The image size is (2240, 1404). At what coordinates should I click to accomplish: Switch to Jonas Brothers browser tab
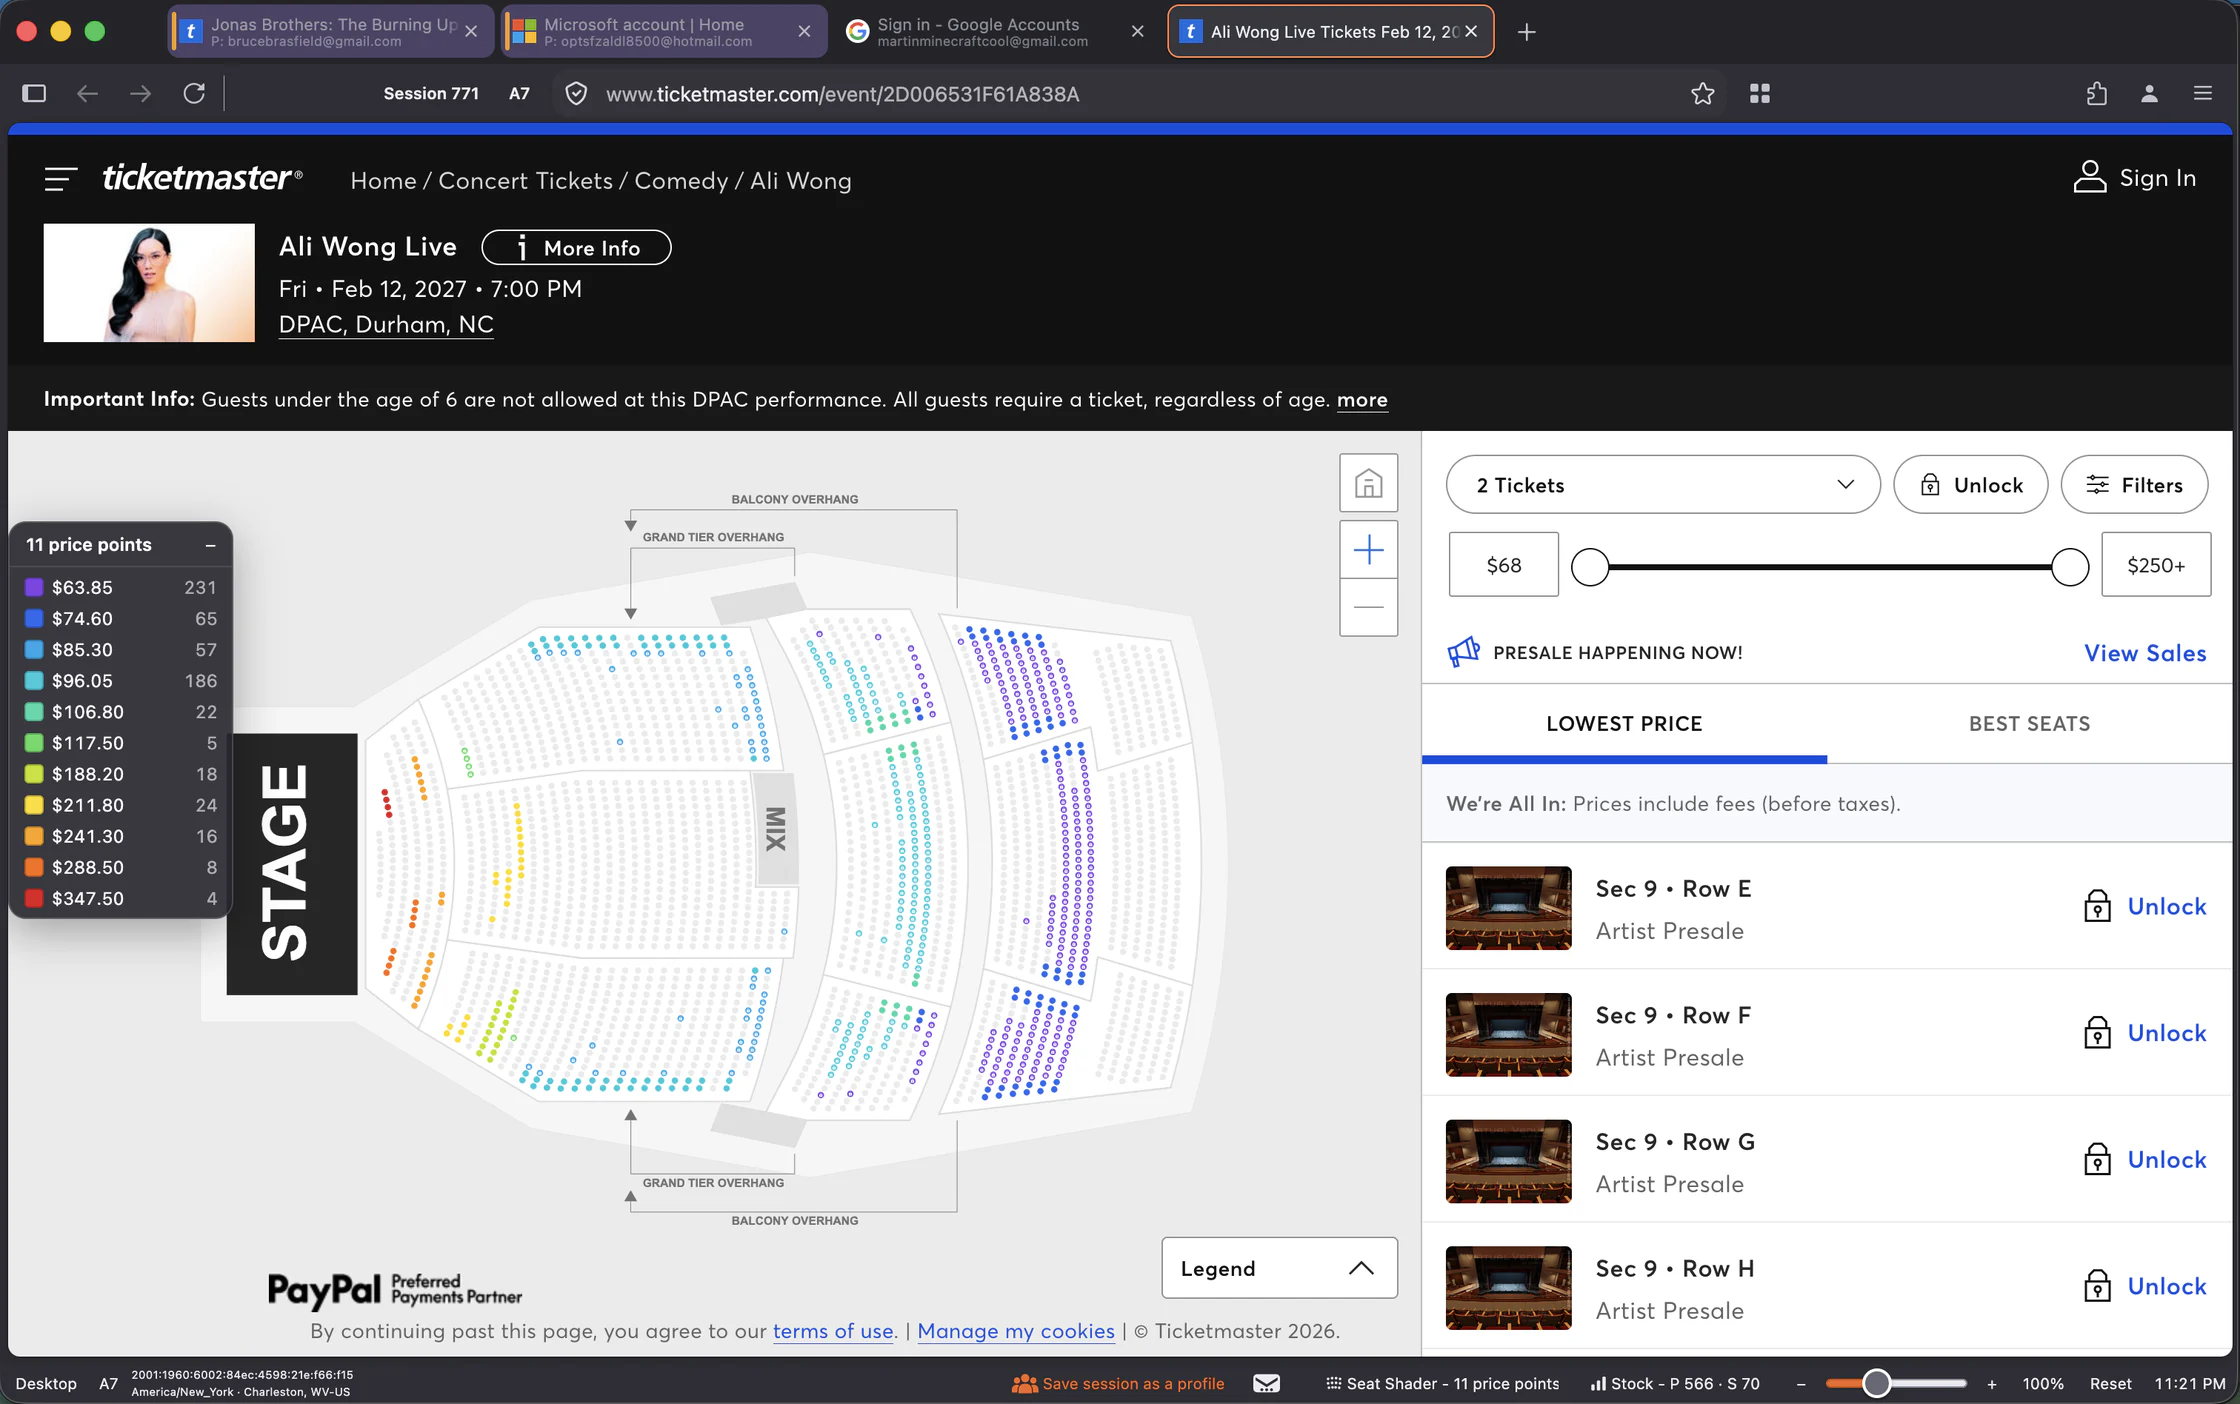click(x=330, y=32)
